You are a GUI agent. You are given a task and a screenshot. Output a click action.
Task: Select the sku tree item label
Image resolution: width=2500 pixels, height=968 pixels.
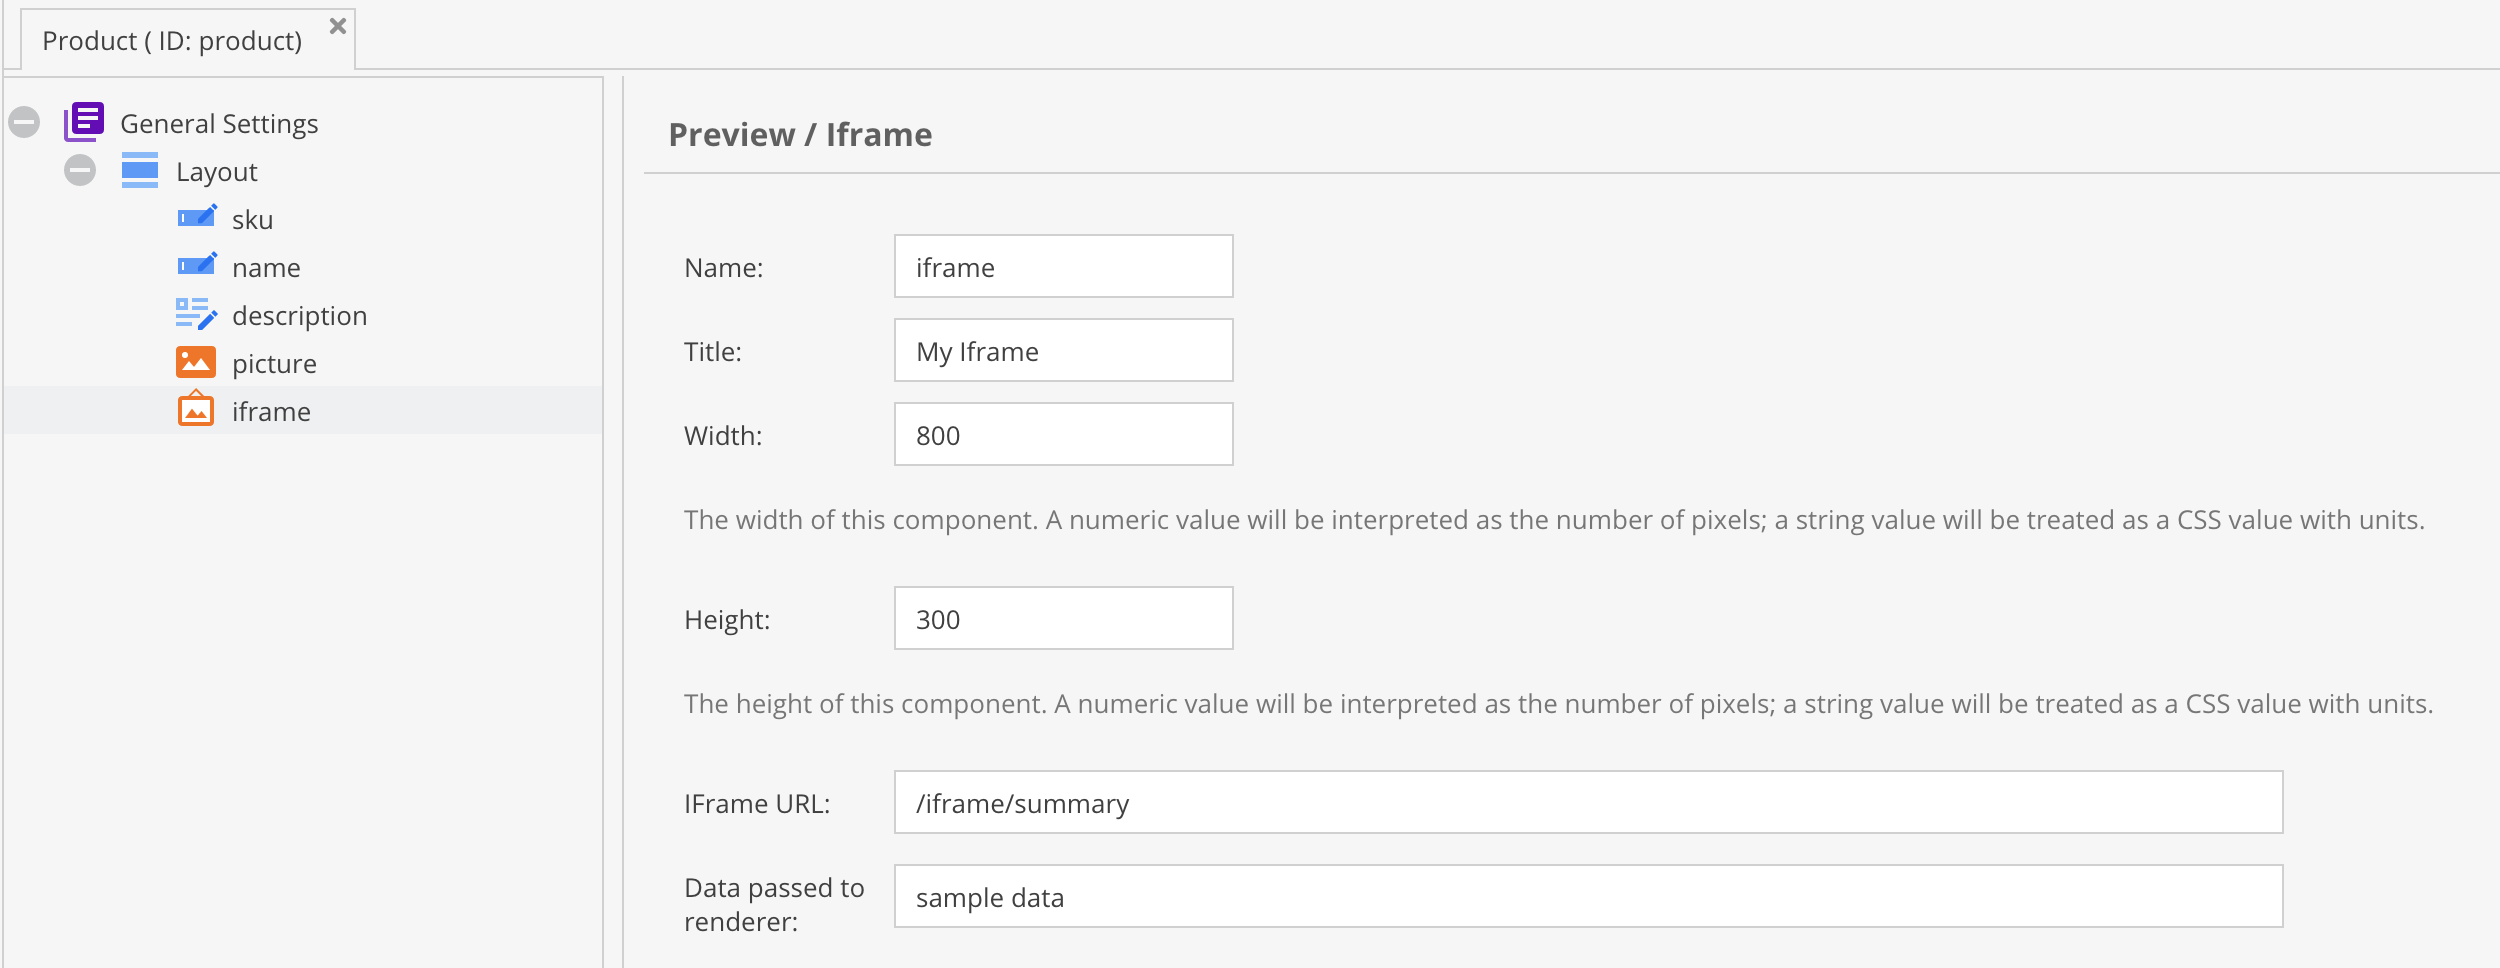click(252, 220)
